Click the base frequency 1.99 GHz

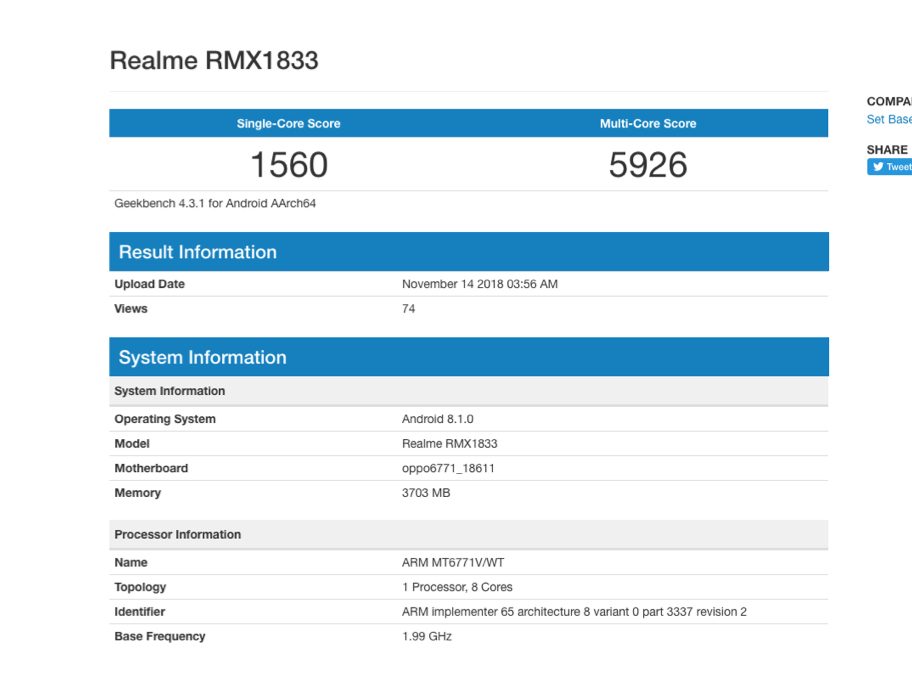pyautogui.click(x=427, y=636)
